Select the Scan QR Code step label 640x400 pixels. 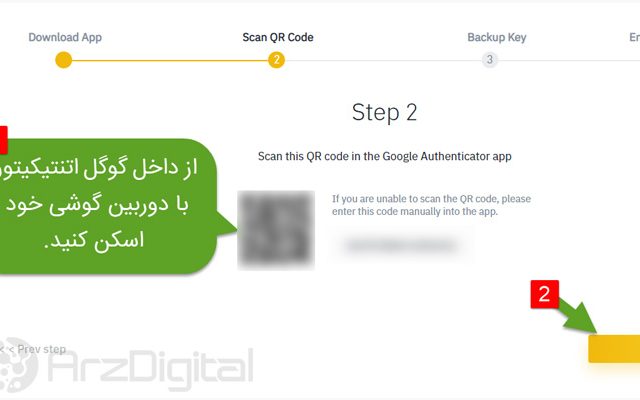(x=278, y=38)
